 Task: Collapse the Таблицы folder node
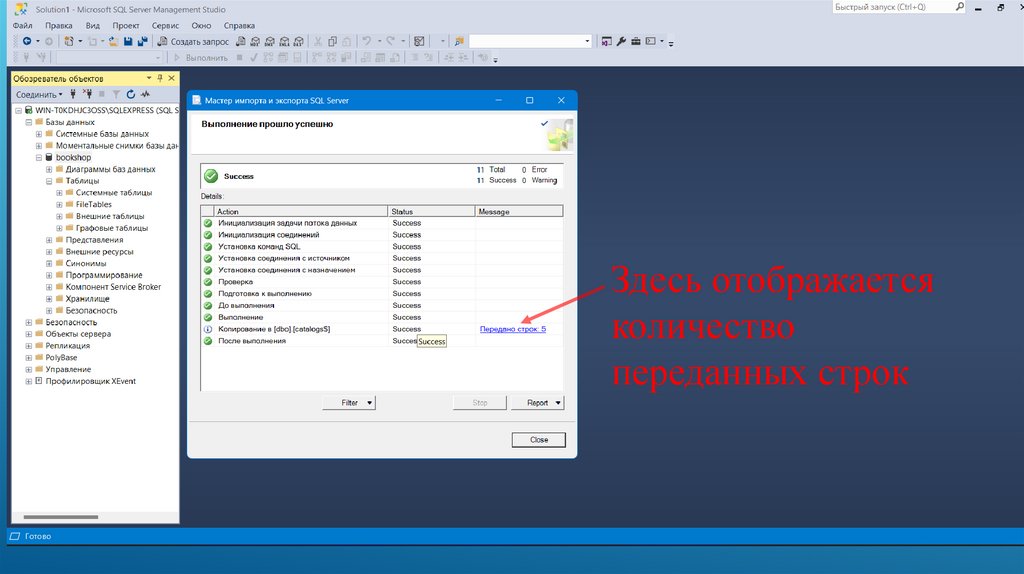point(49,181)
